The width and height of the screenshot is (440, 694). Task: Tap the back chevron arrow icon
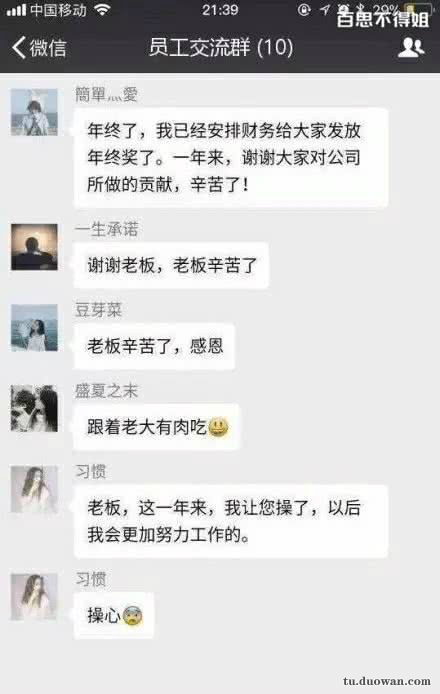coord(19,47)
